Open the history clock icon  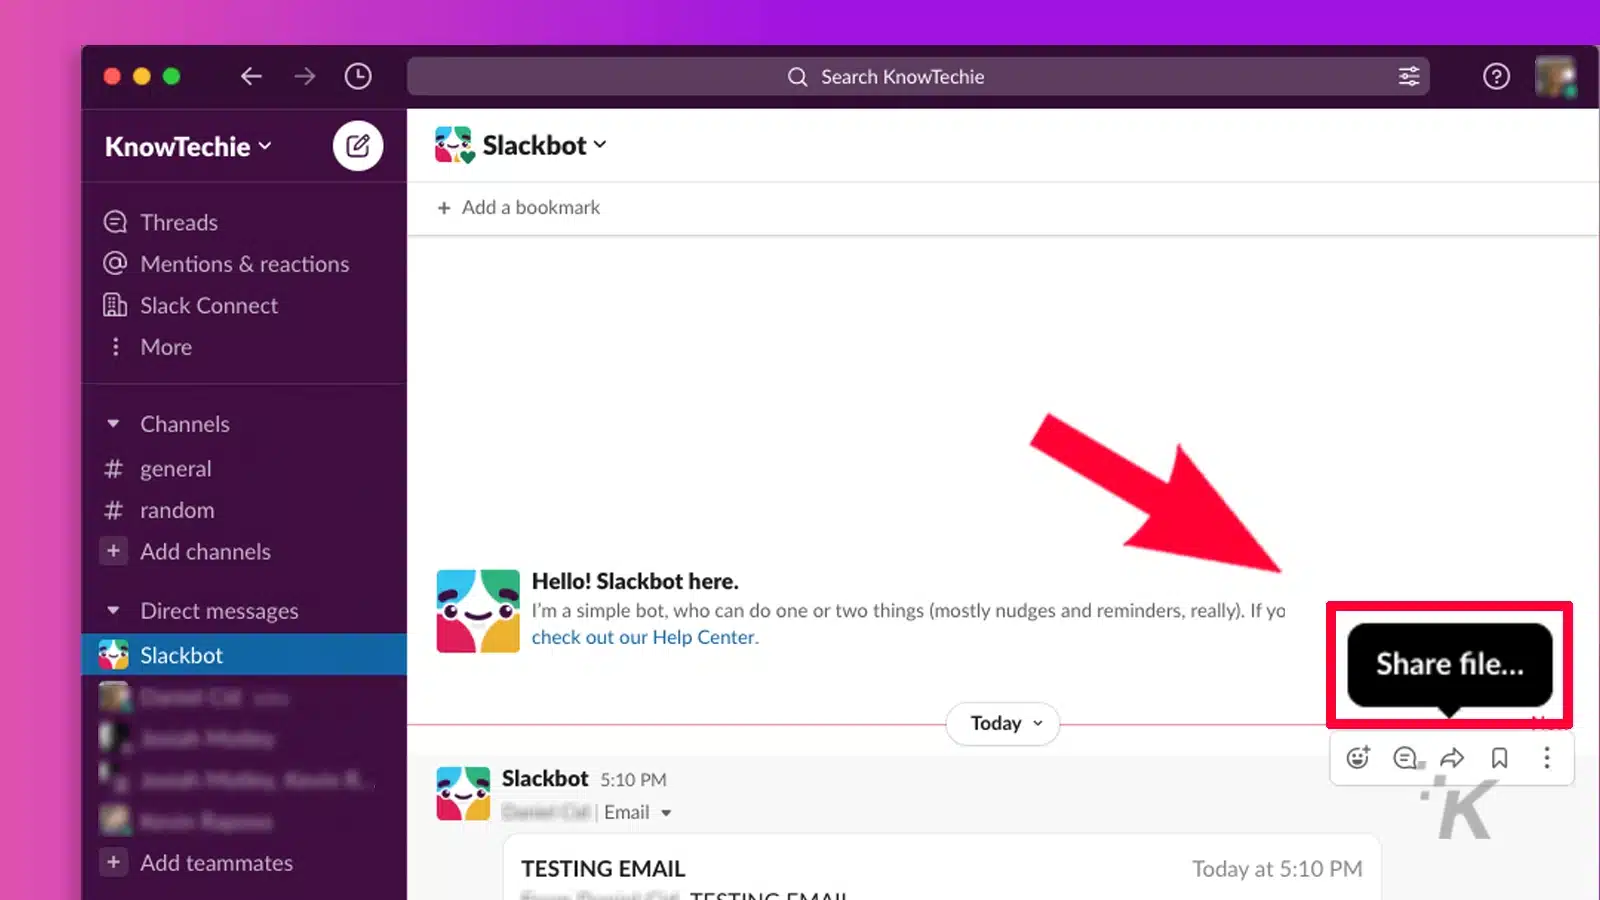pyautogui.click(x=358, y=76)
